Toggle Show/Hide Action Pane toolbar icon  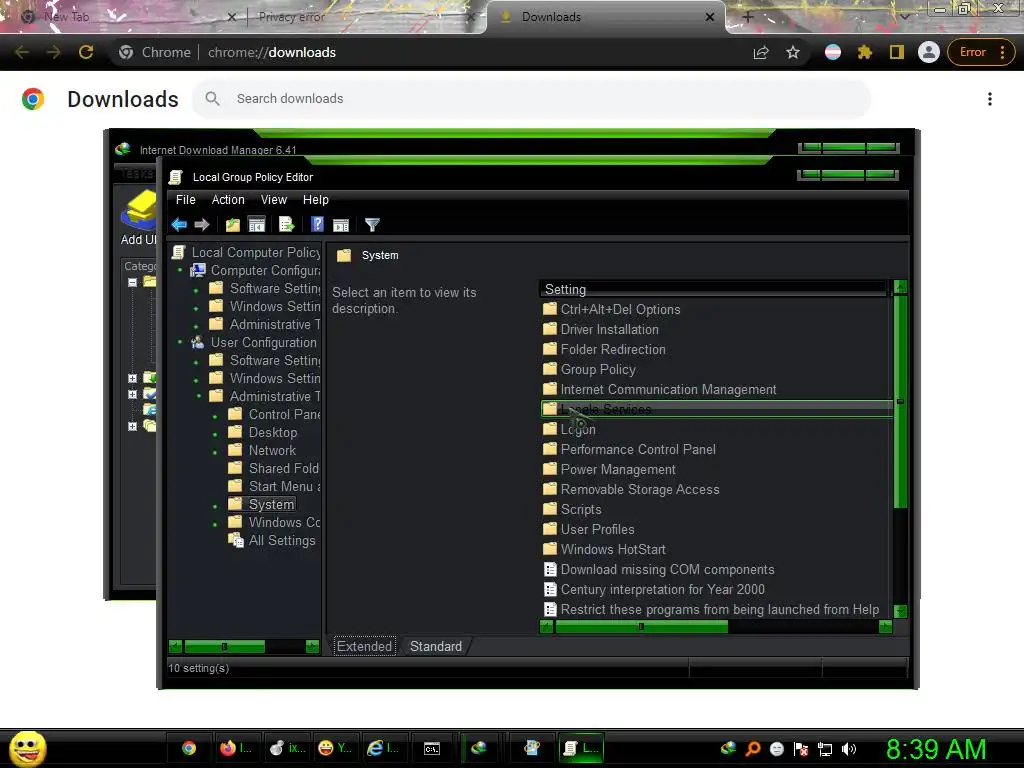tap(341, 225)
